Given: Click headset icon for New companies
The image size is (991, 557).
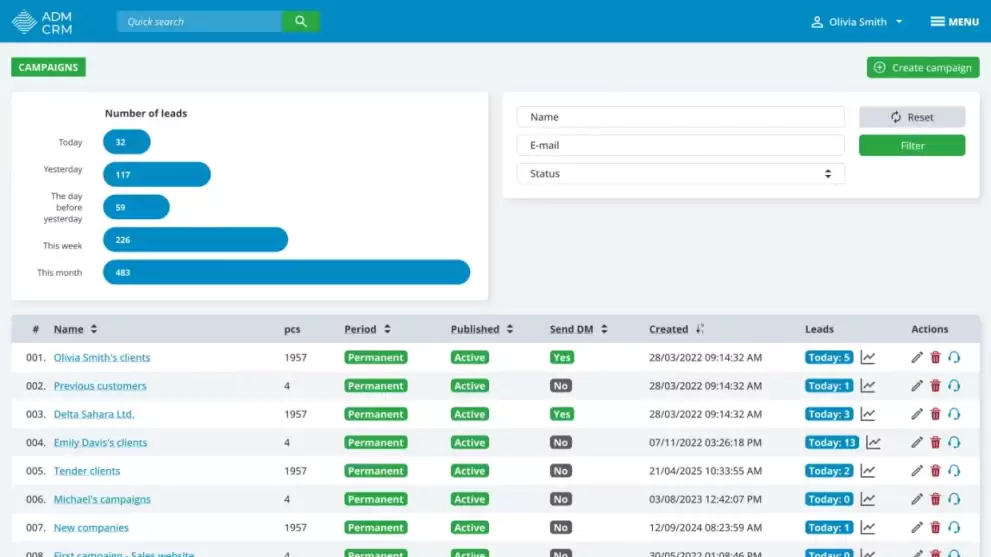Looking at the screenshot, I should (954, 527).
